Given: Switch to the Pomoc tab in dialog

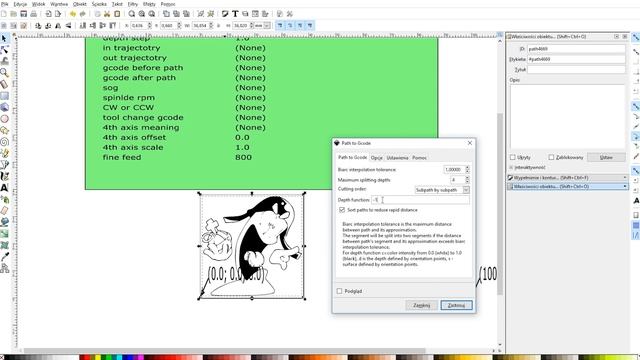Looking at the screenshot, I should (419, 158).
